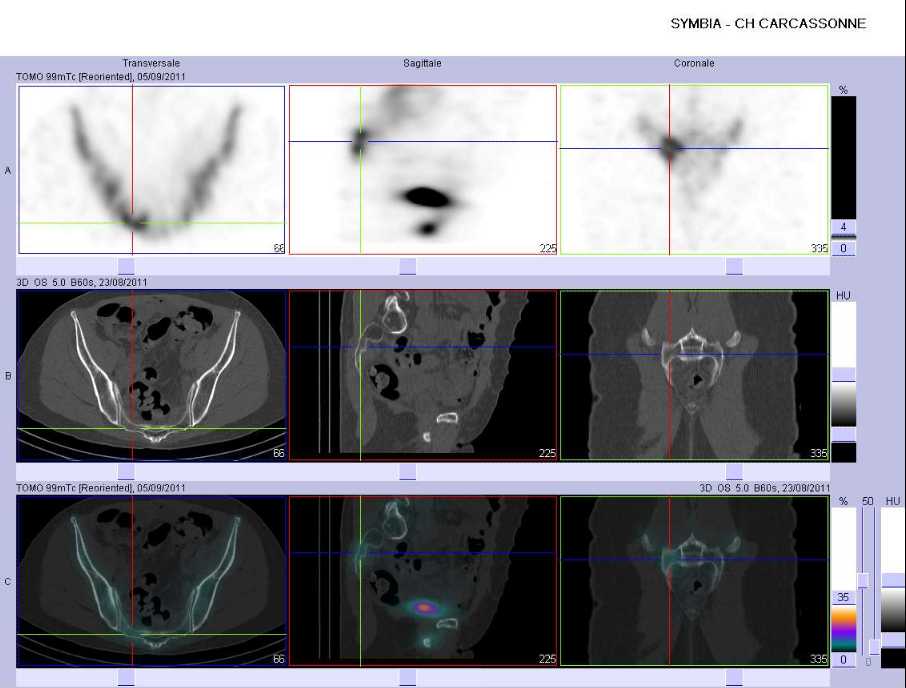Viewport: 906px width, 688px height.
Task: Click the row B HU upper window handle
Action: point(843,374)
